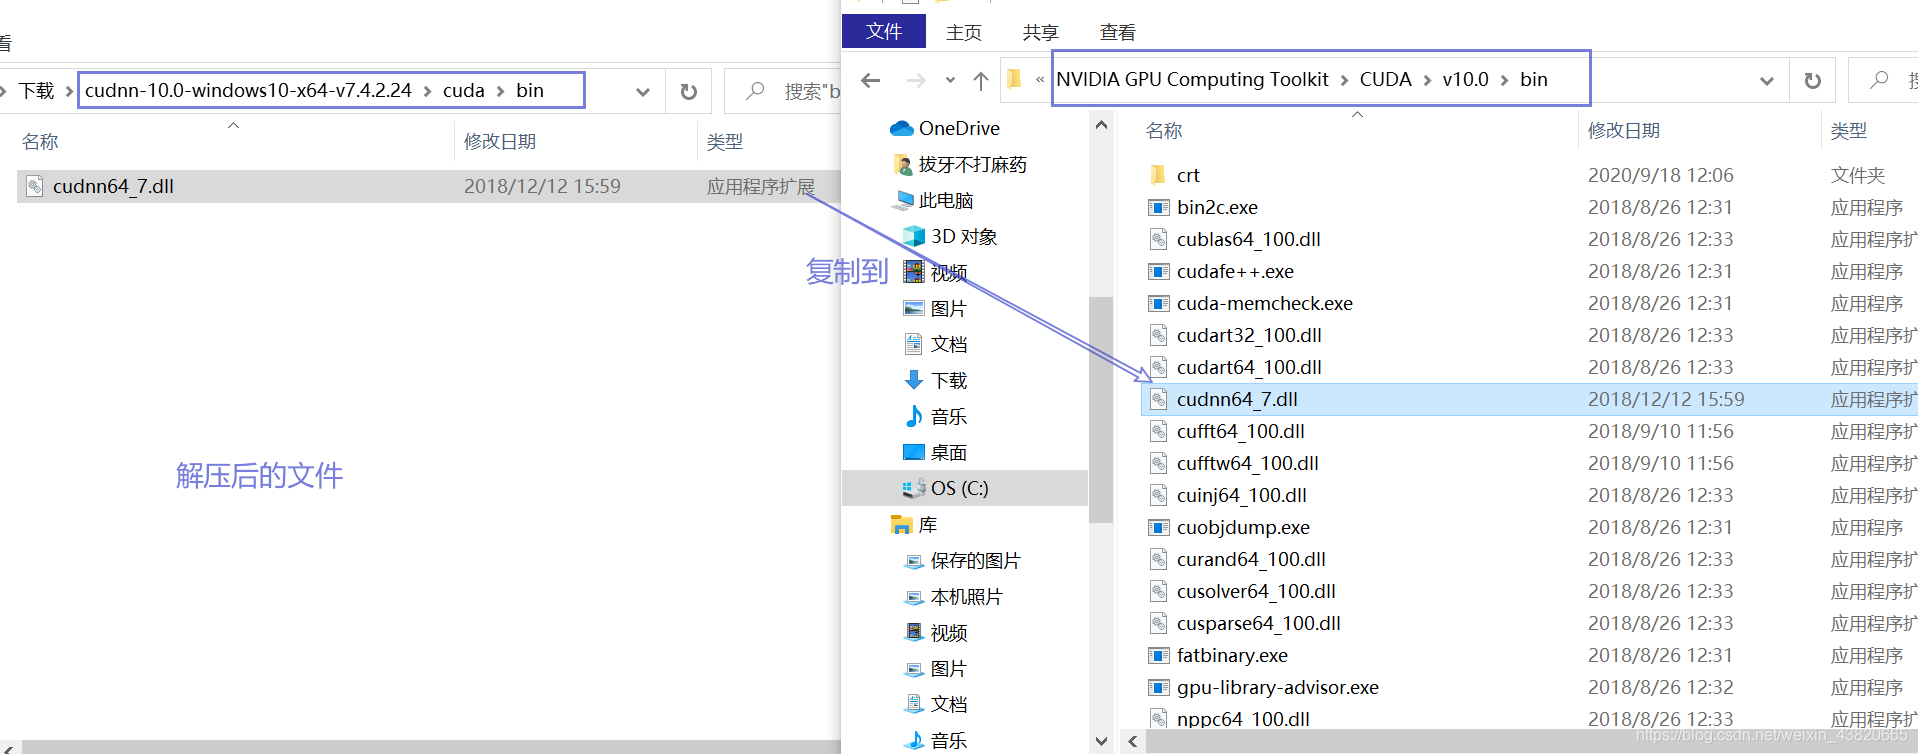Image resolution: width=1918 pixels, height=754 pixels.
Task: Select the crt folder icon
Action: click(x=1158, y=175)
